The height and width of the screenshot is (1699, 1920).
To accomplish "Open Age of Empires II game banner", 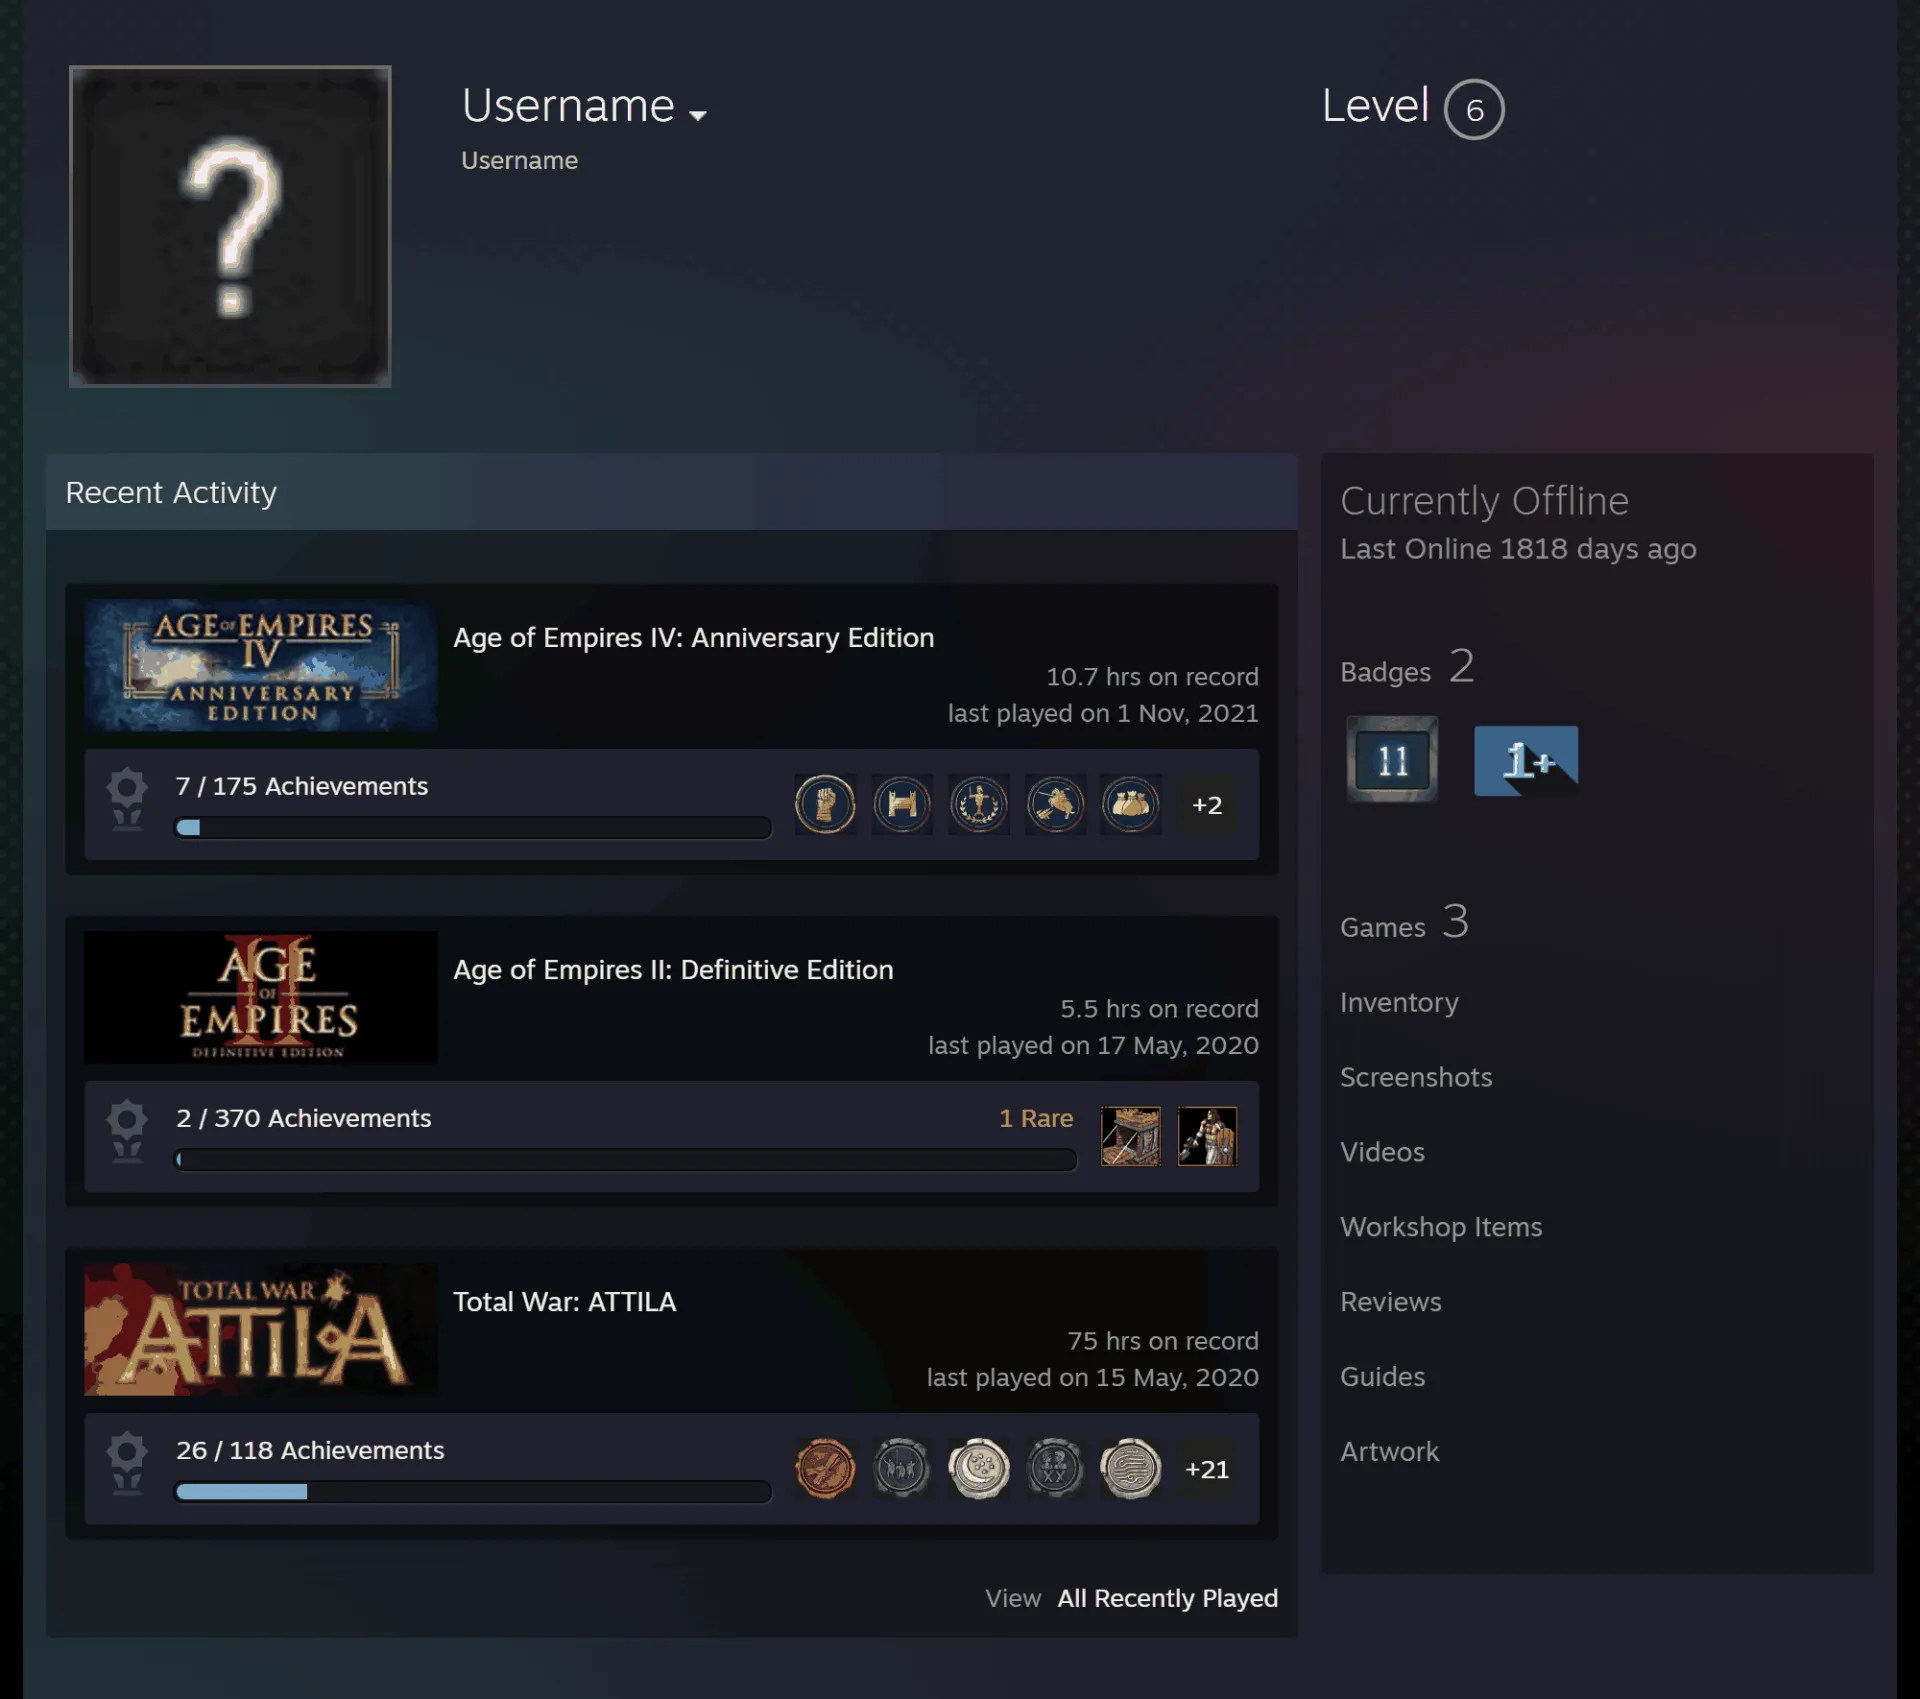I will point(261,997).
